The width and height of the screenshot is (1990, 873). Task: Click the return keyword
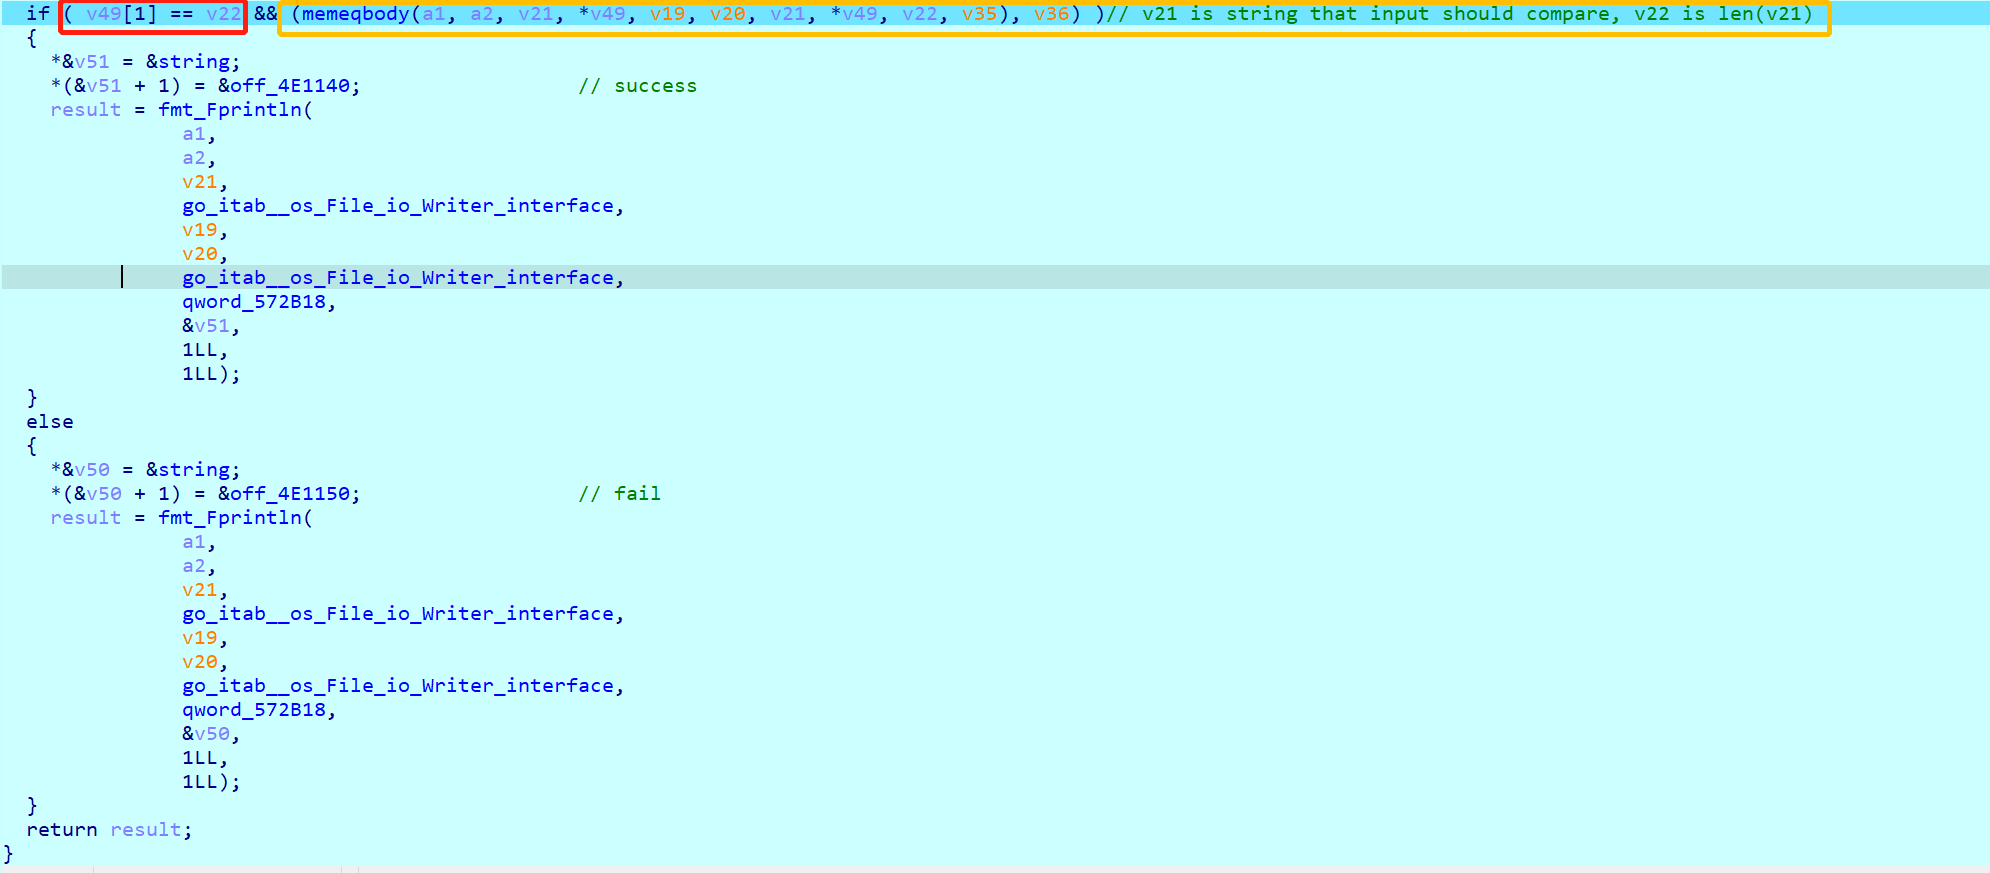(62, 830)
